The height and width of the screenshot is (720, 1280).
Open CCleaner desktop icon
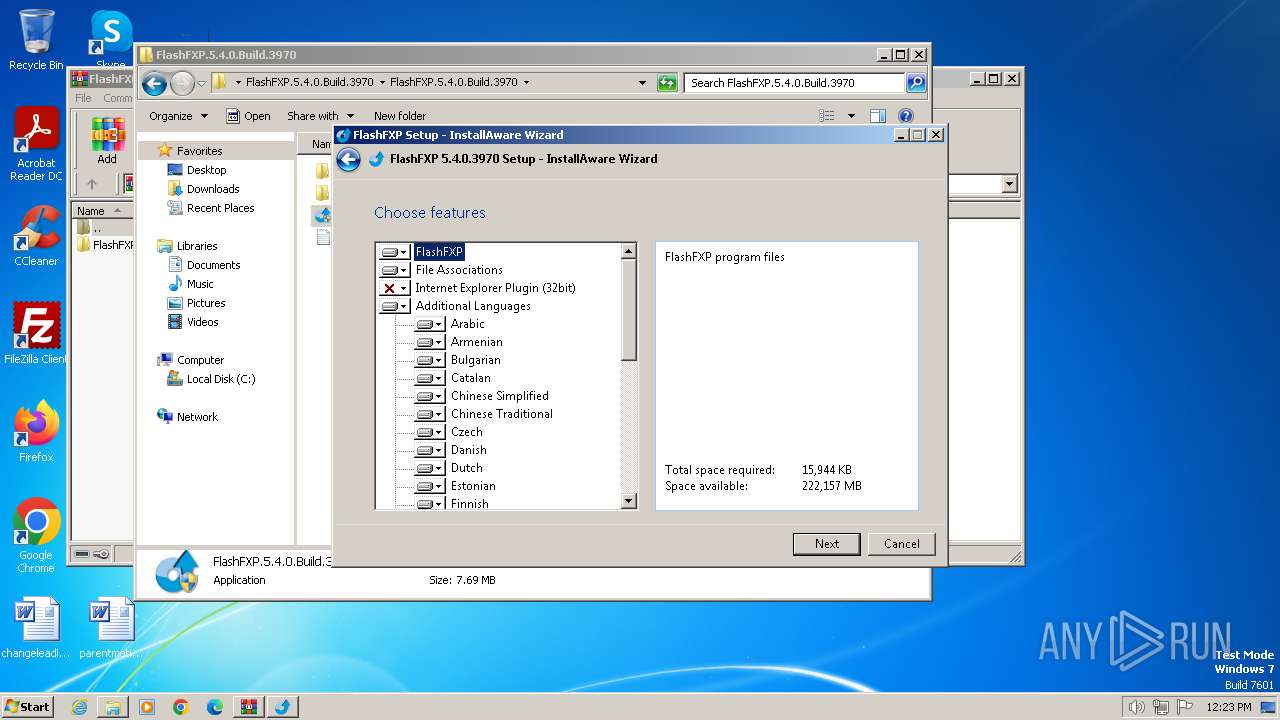[x=36, y=236]
